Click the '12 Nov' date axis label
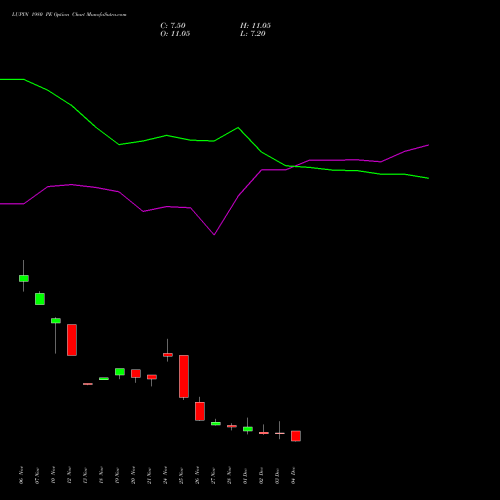Screen dimensions: 500x500 click(69, 475)
